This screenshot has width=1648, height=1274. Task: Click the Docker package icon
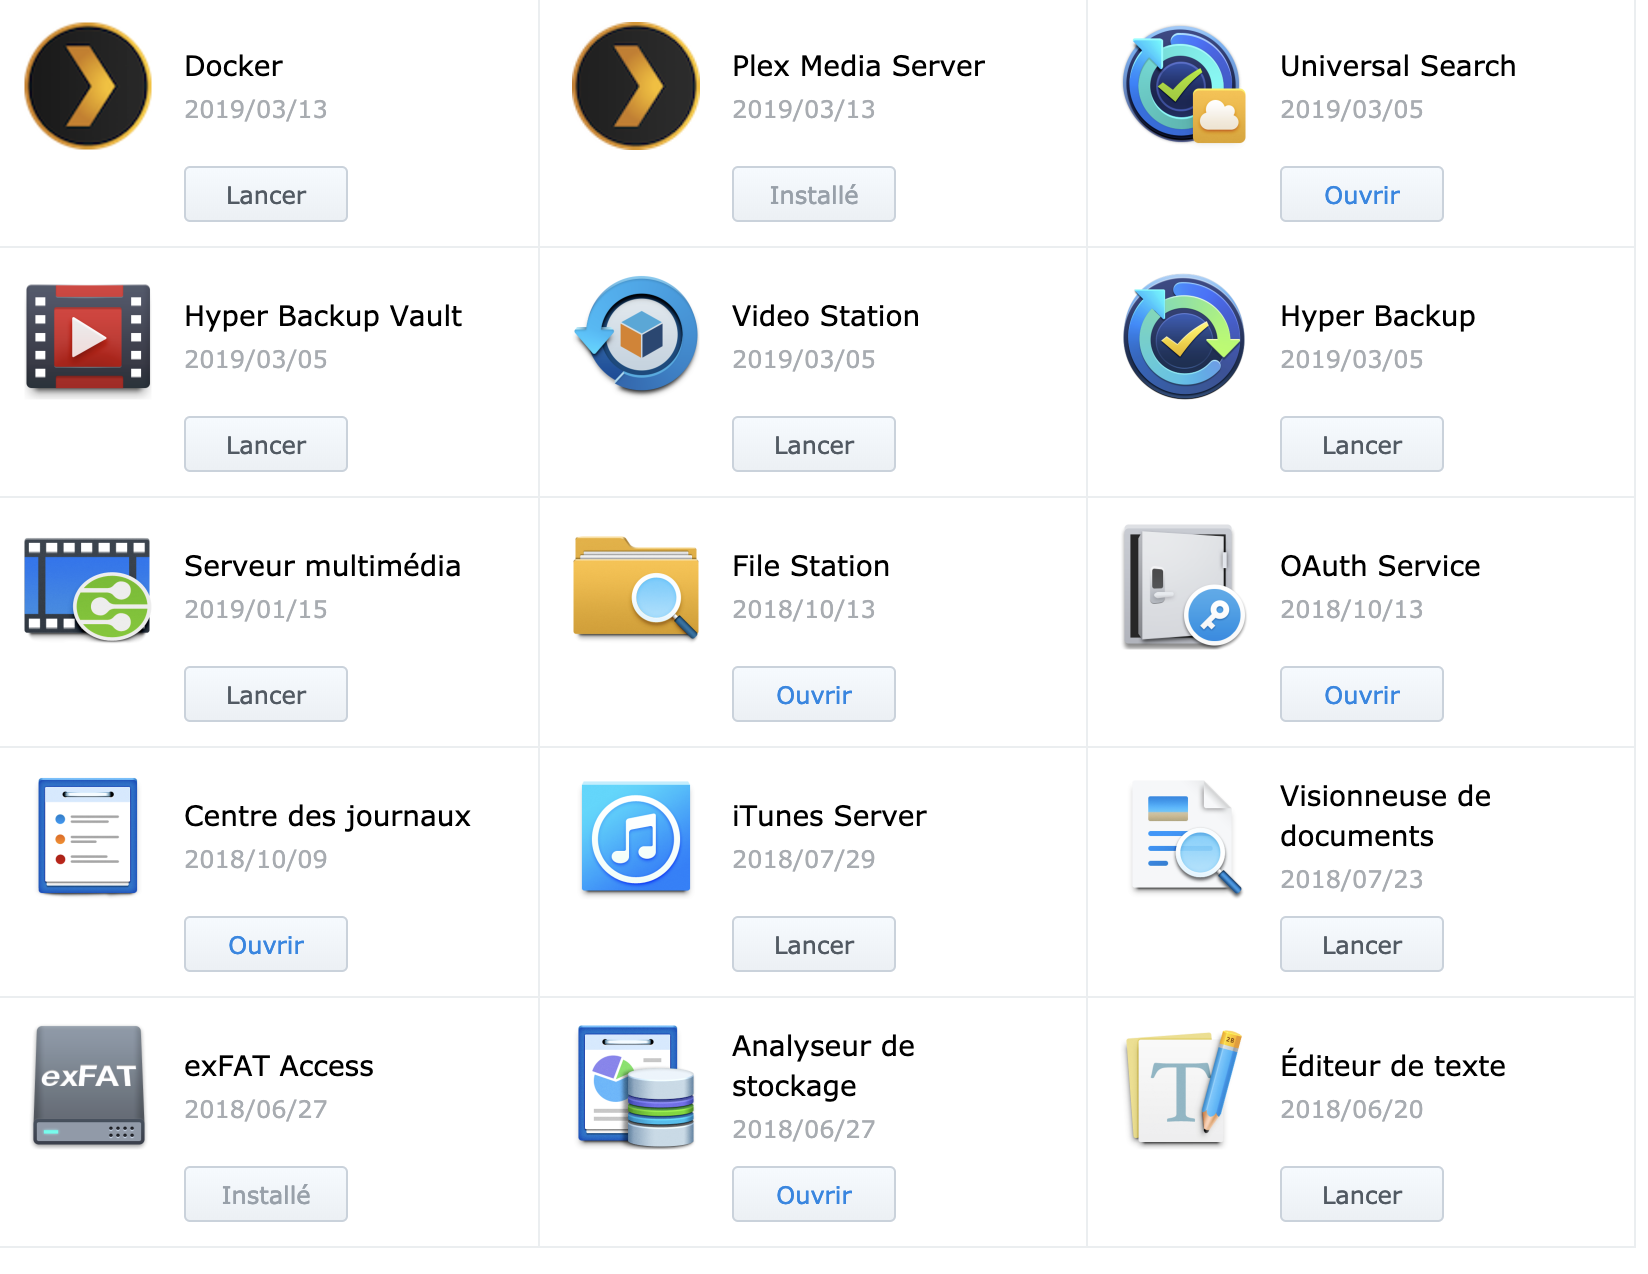coord(88,86)
